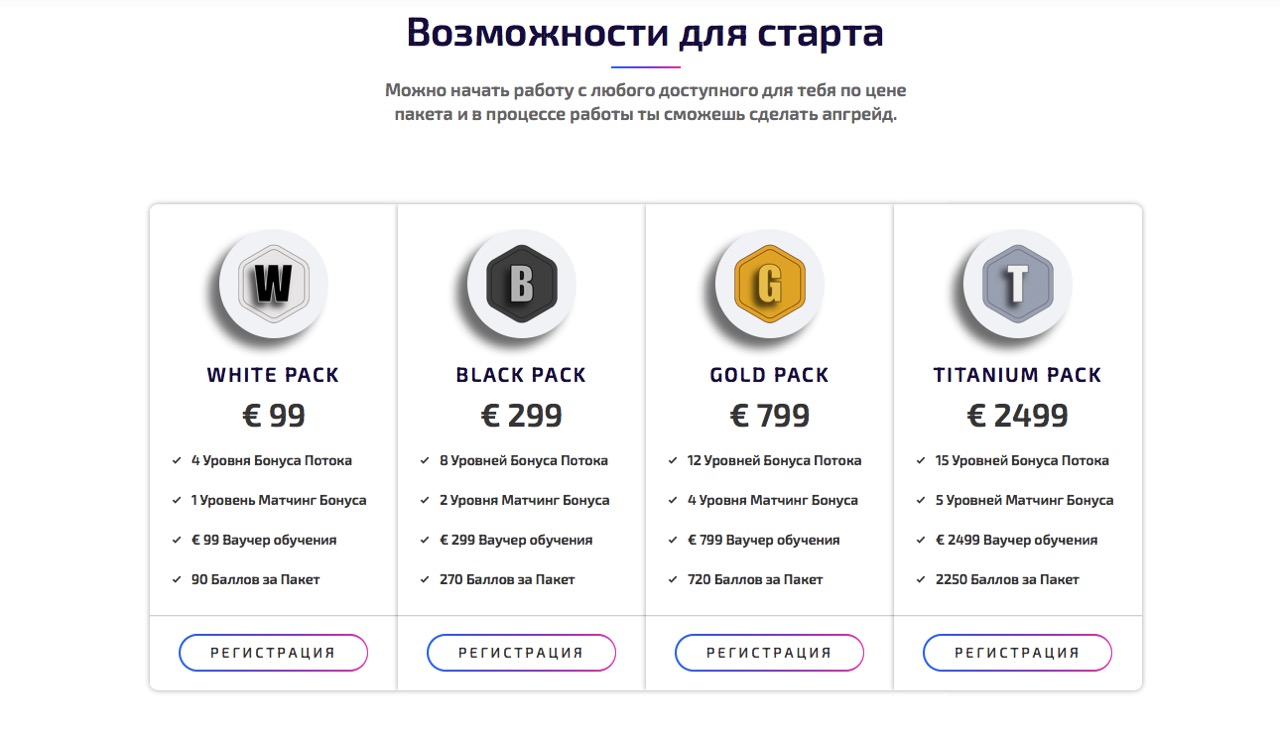Choose РЕГИСТРАЦИЯ for the Gold Pack
This screenshot has height=736, width=1280.
[x=769, y=653]
